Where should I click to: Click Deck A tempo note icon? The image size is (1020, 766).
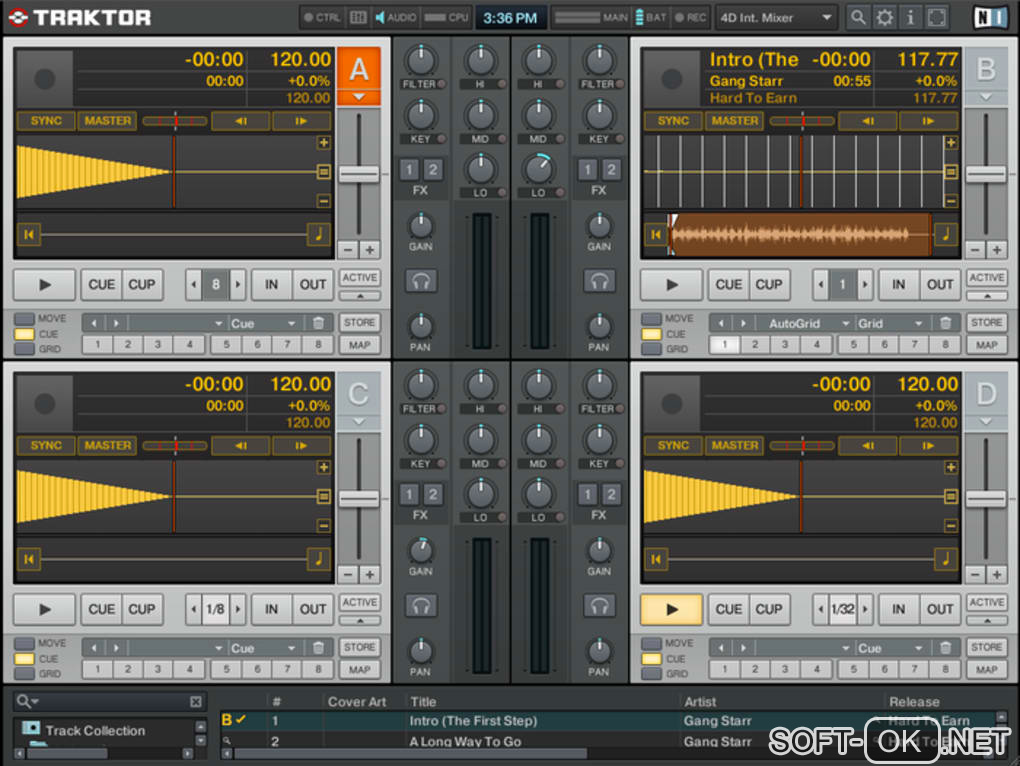319,234
